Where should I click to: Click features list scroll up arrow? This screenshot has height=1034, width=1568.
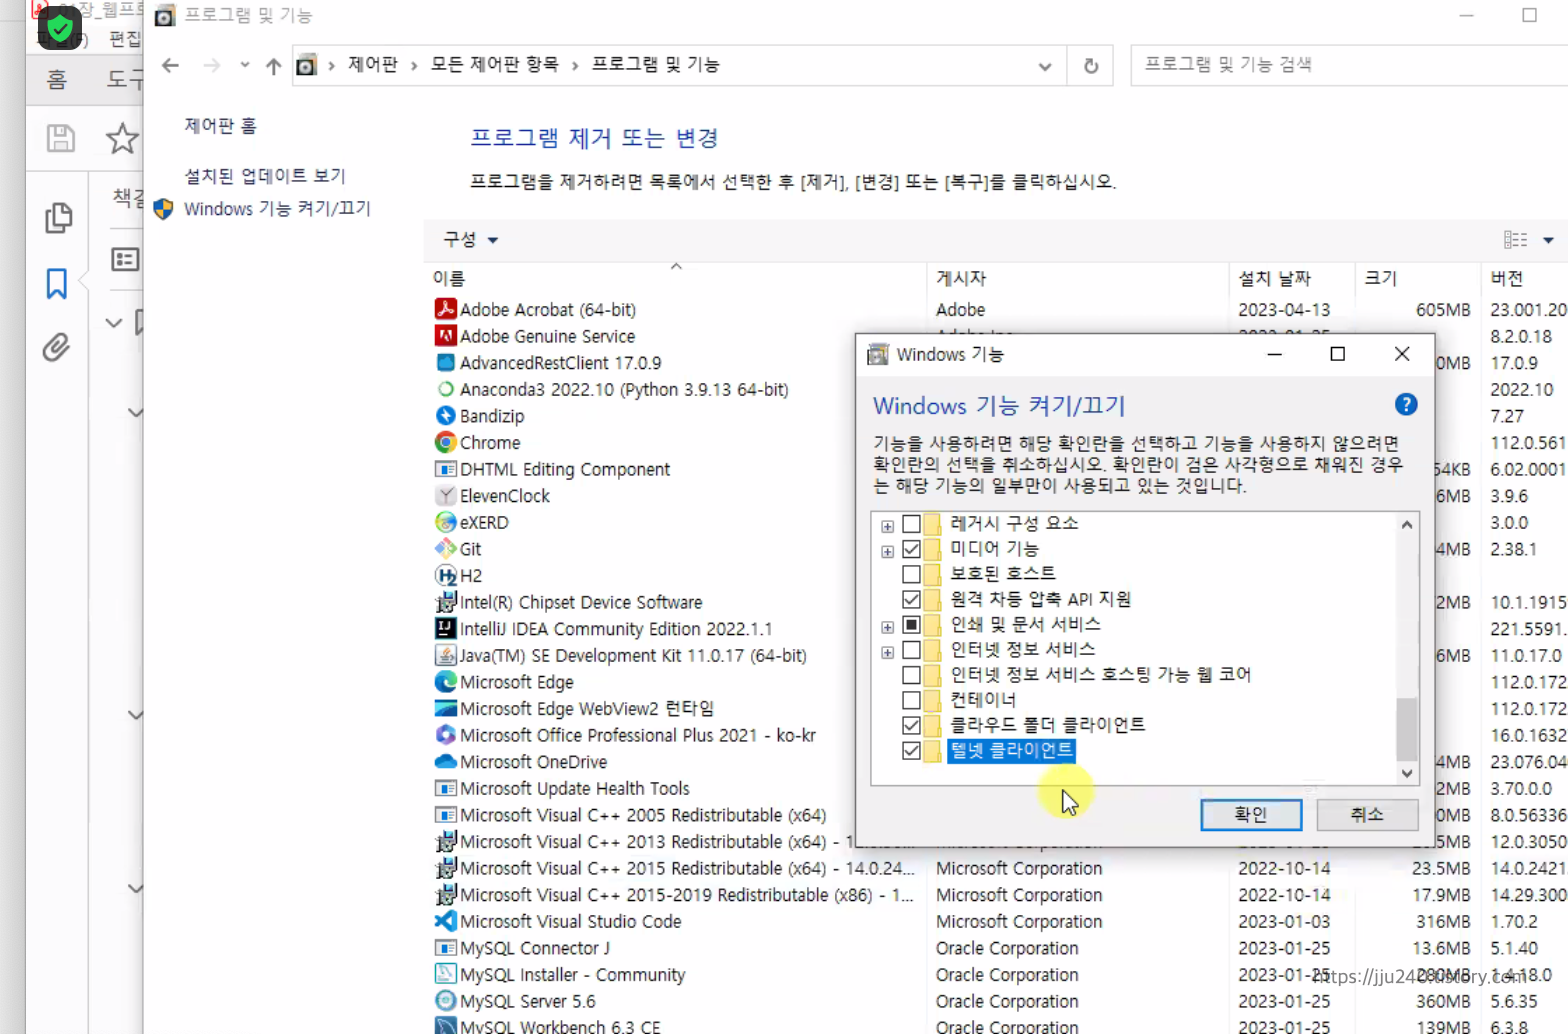[x=1406, y=524]
